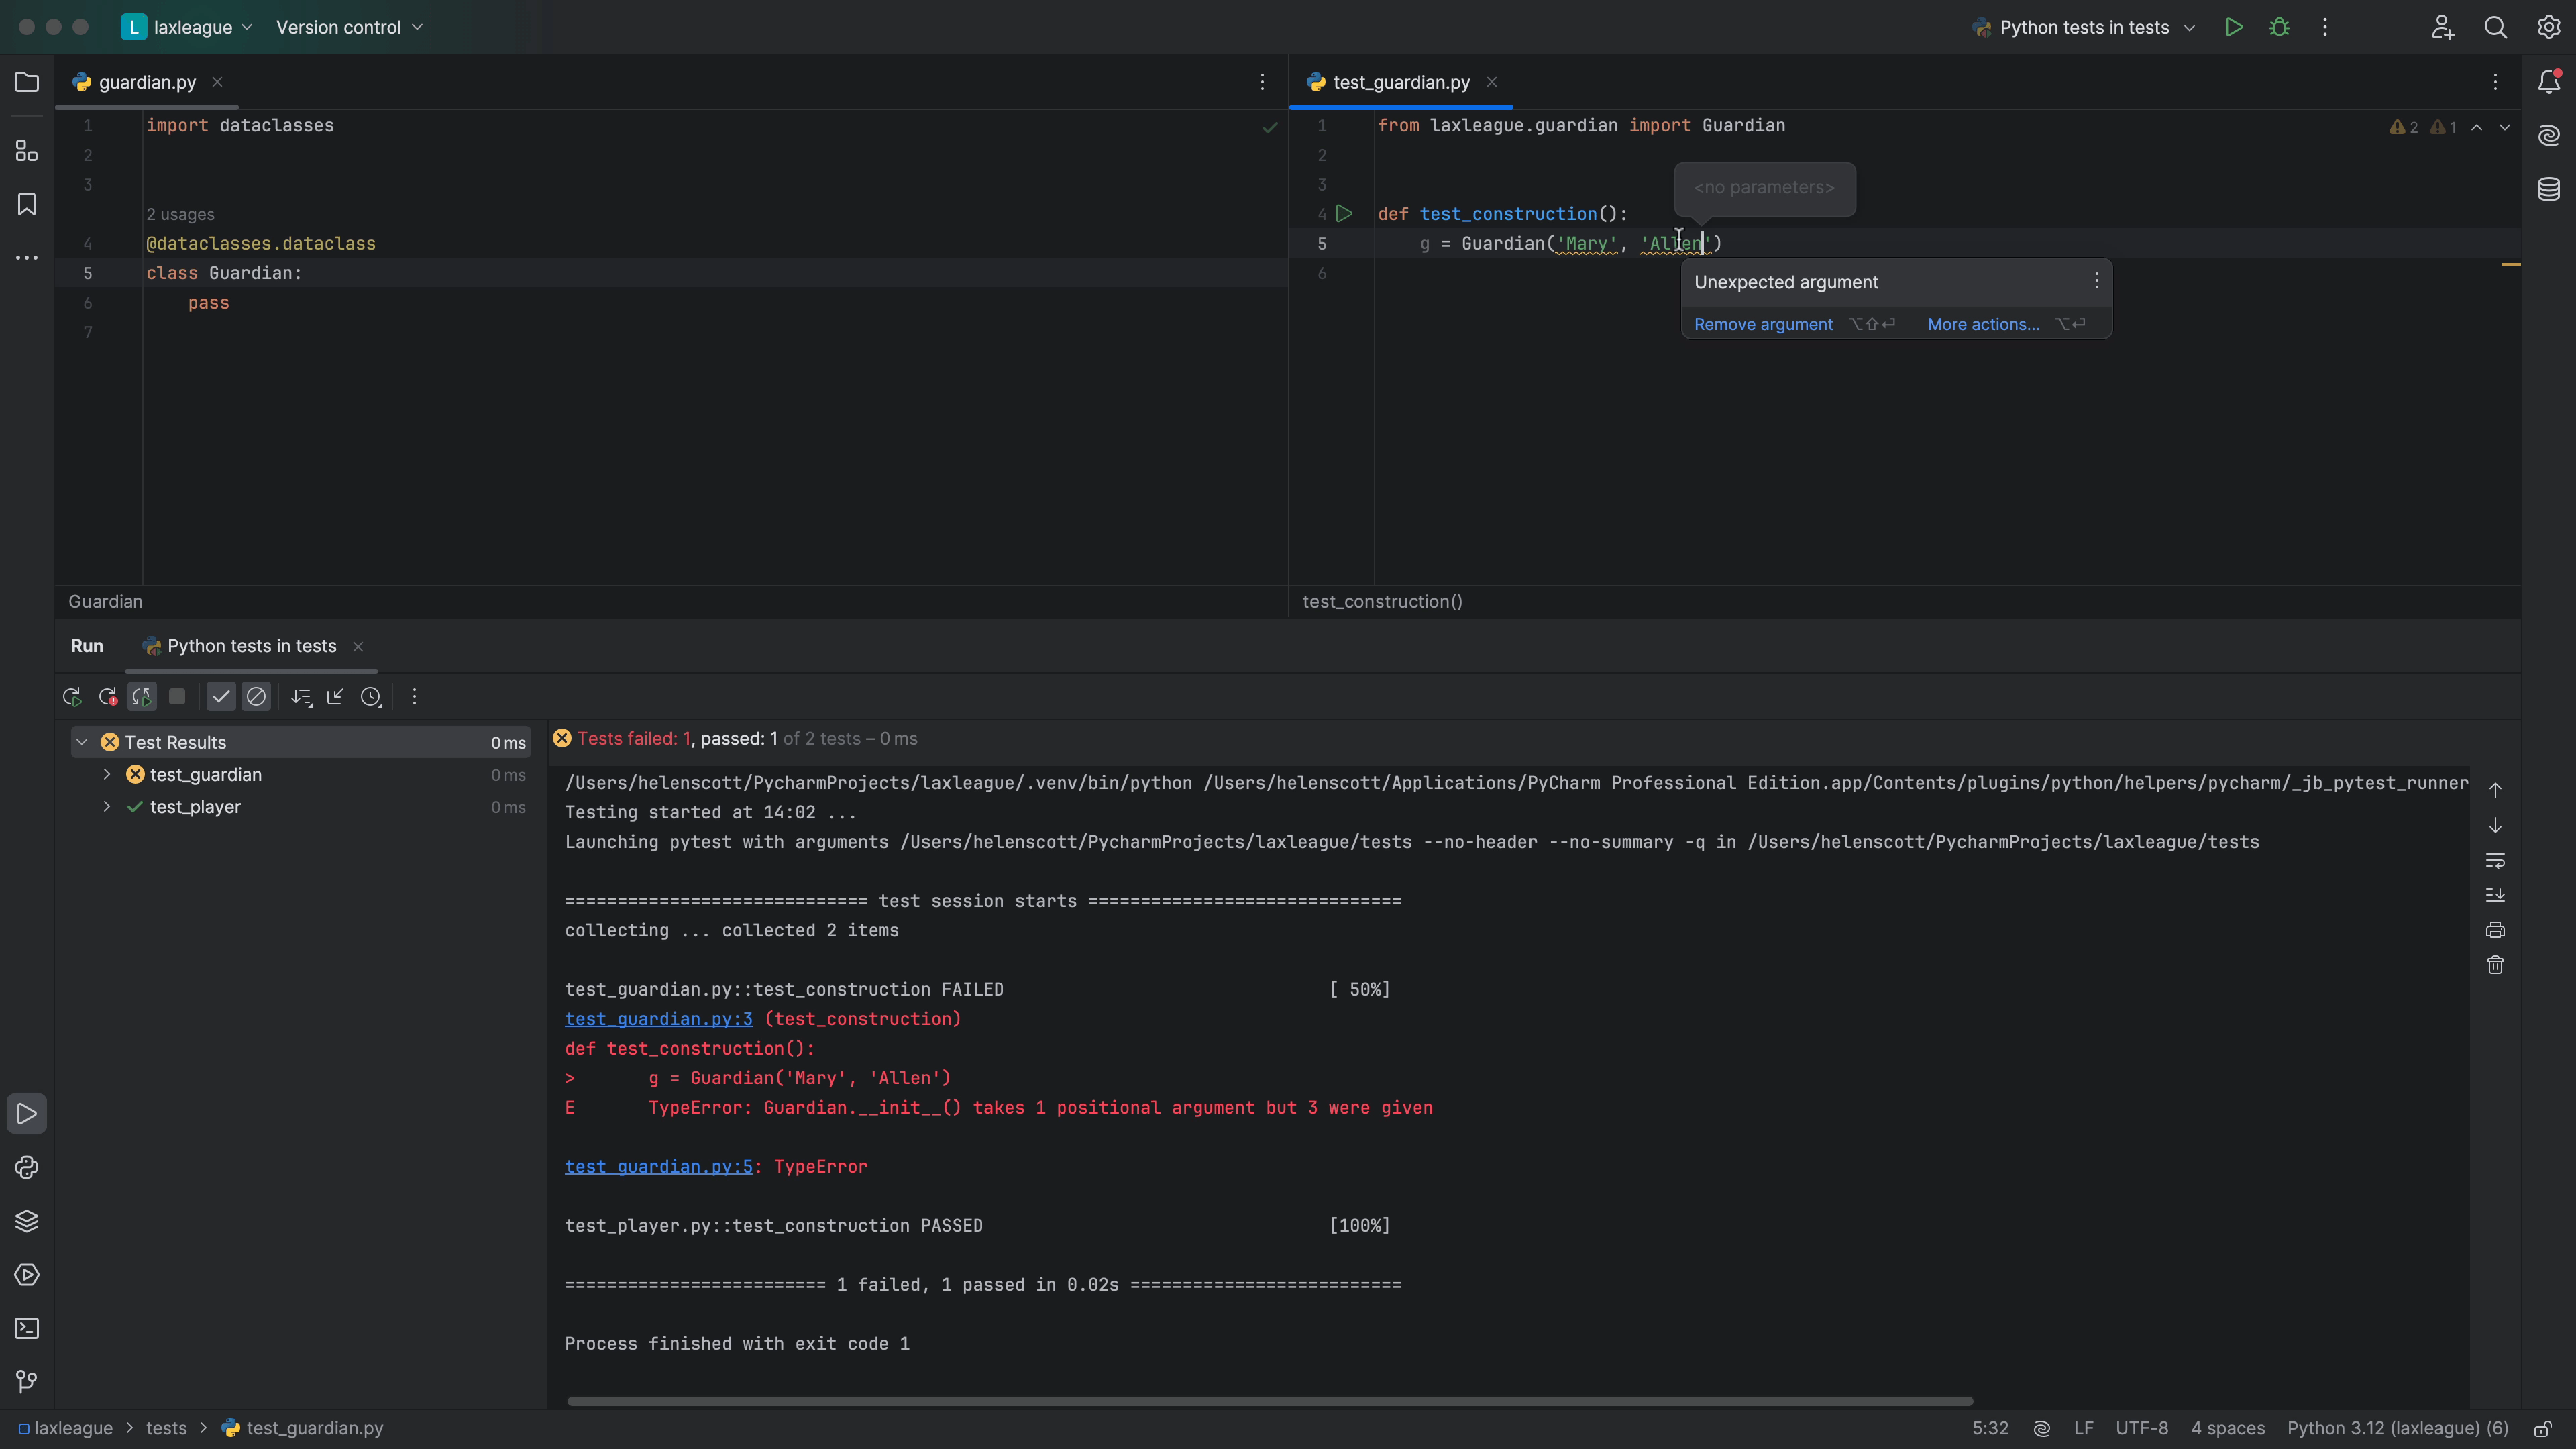Viewport: 2576px width, 1449px height.
Task: Select the Python tests in tests tab
Action: pos(251,646)
